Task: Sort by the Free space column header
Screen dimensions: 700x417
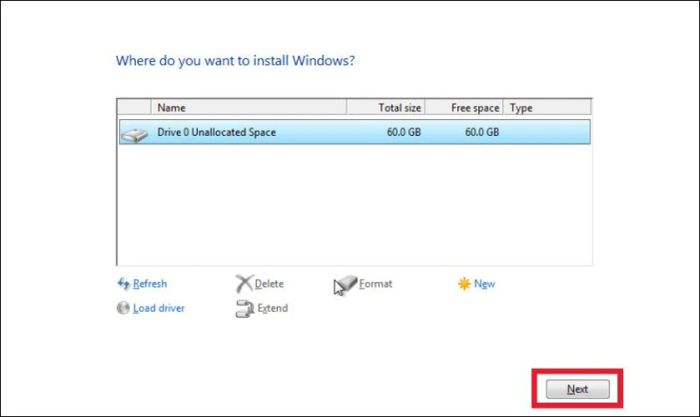Action: coord(464,108)
